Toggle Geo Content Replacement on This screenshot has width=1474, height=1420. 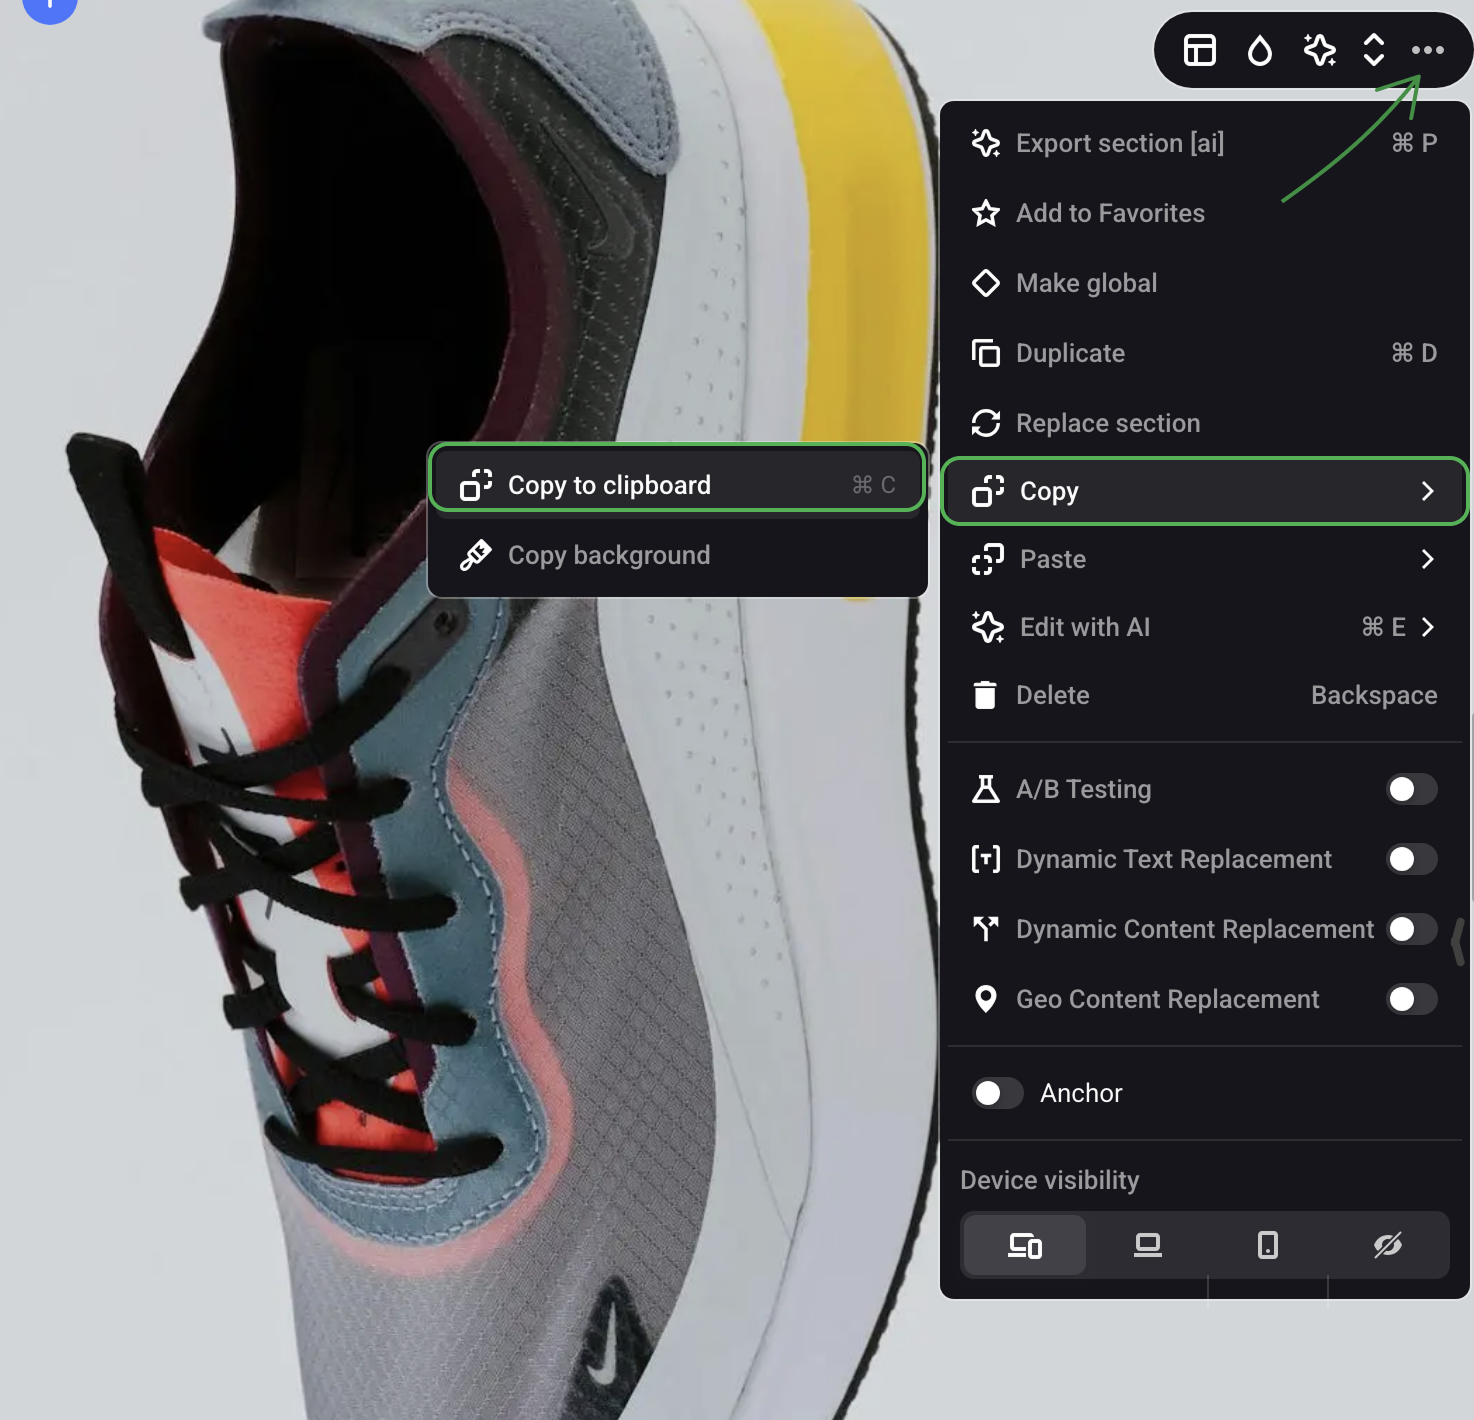[1411, 999]
